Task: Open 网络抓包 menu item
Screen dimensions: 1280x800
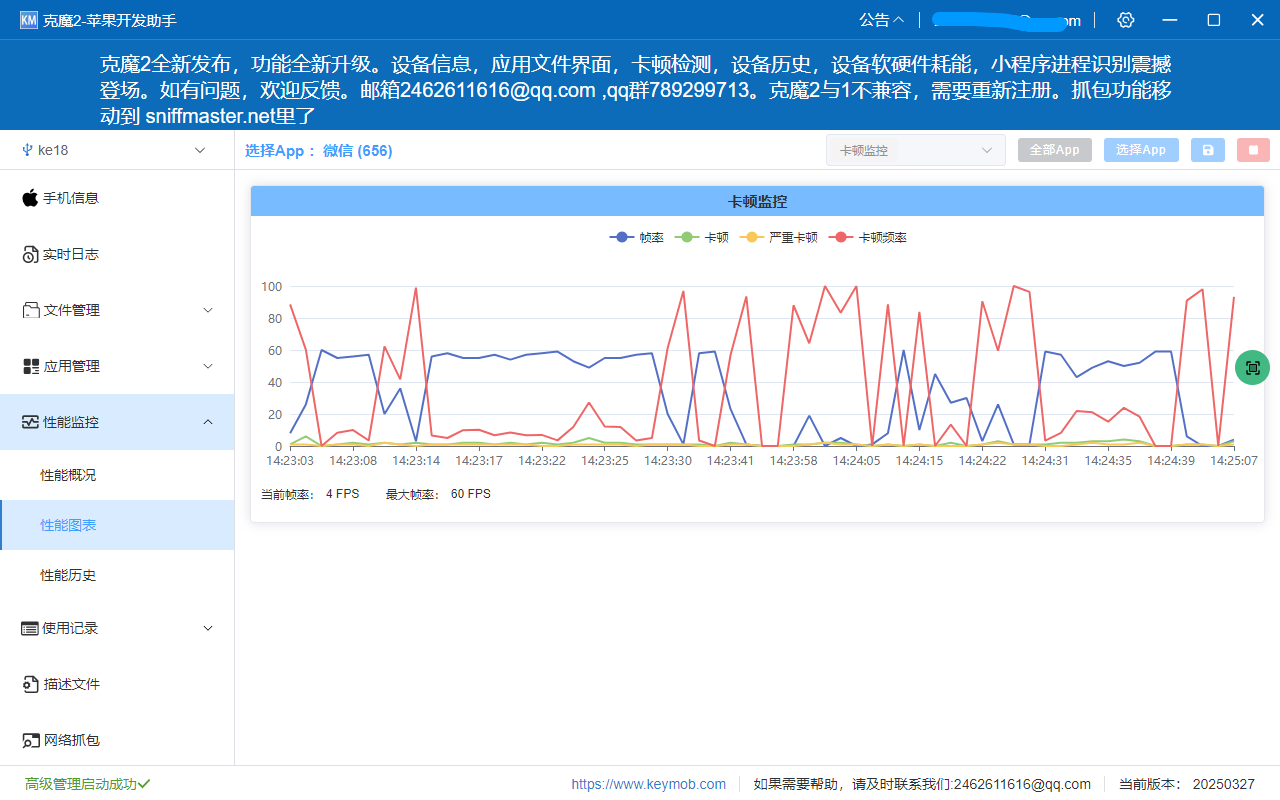Action: click(117, 740)
